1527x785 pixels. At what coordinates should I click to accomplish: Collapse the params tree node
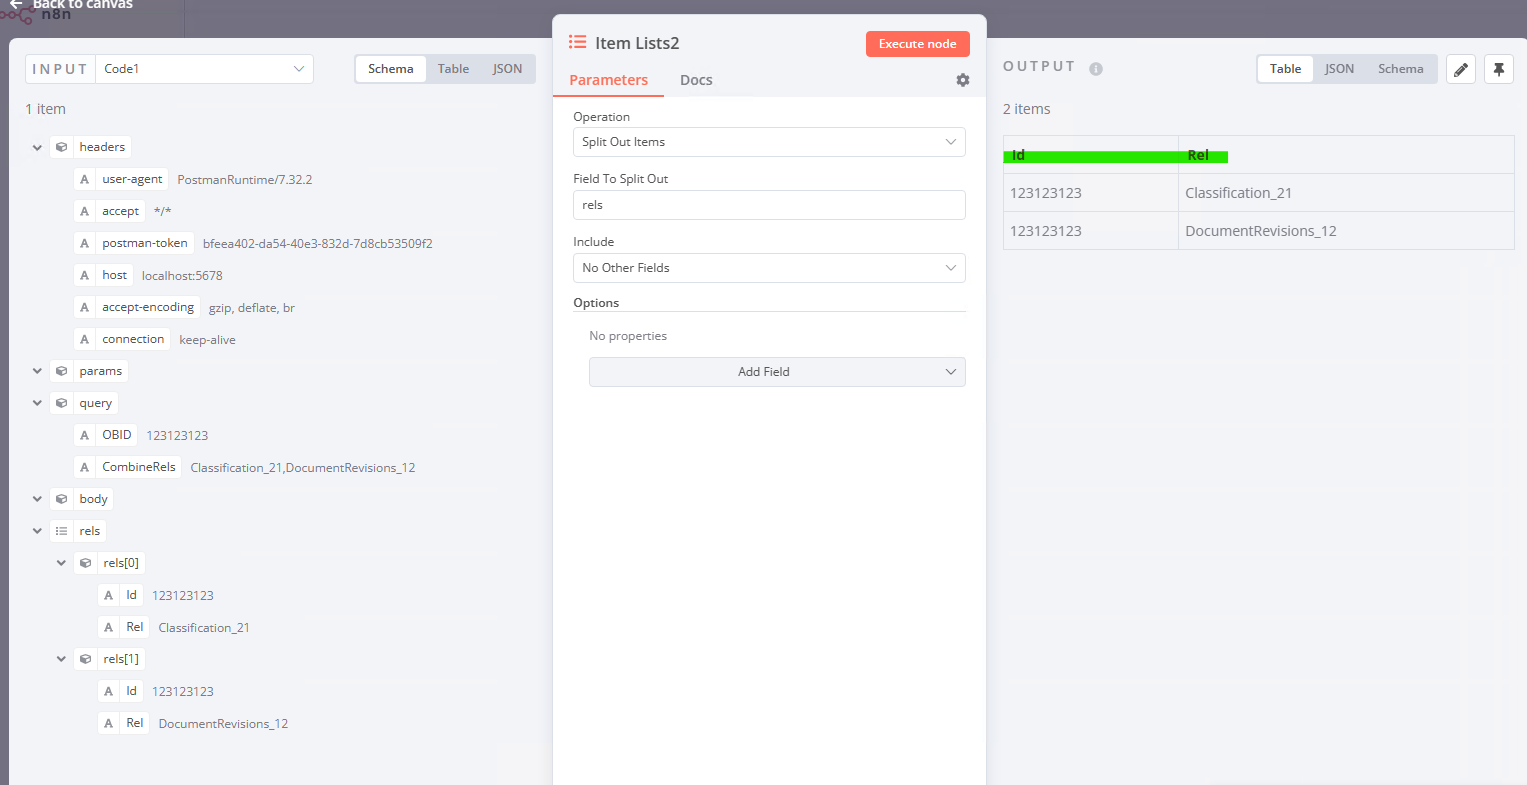[37, 371]
